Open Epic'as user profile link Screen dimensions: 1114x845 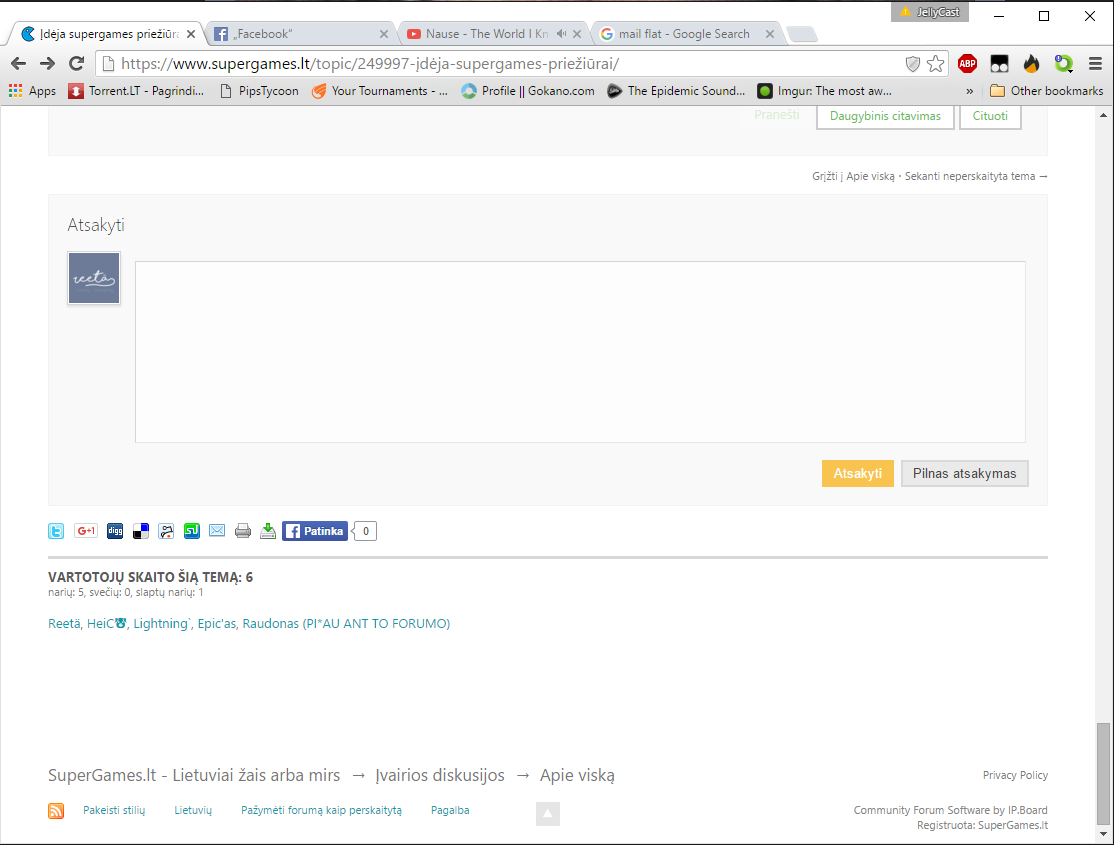217,623
